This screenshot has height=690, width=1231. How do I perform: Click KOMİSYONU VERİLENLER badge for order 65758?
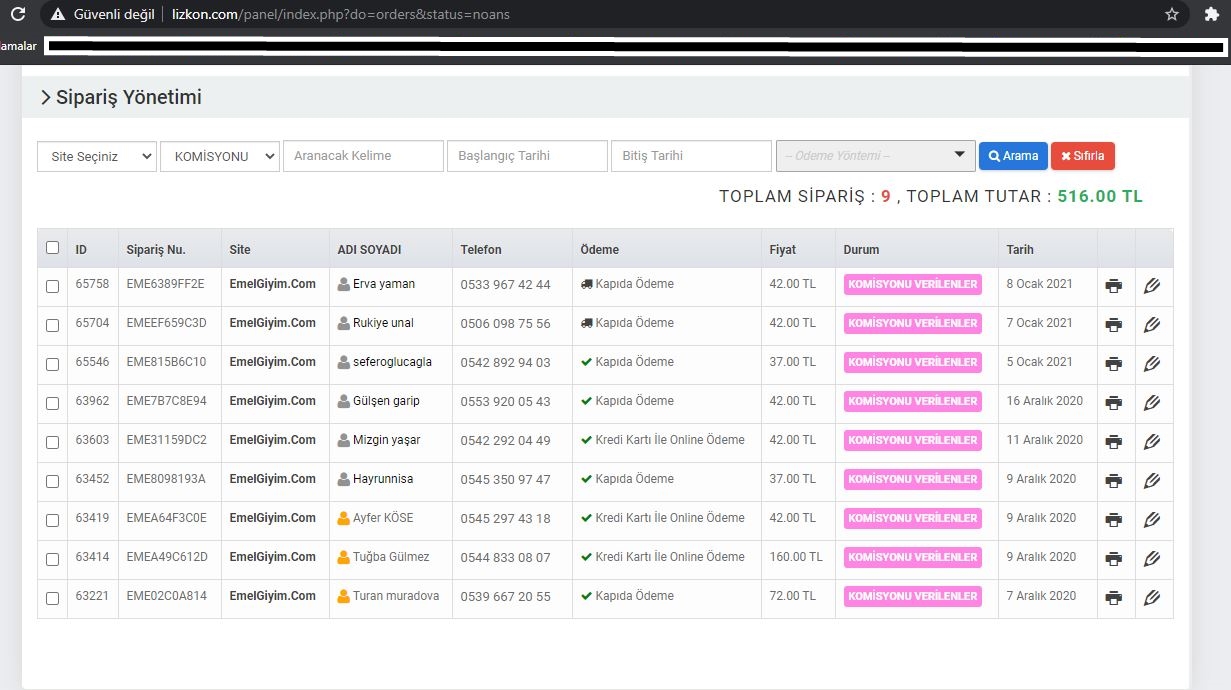point(913,284)
